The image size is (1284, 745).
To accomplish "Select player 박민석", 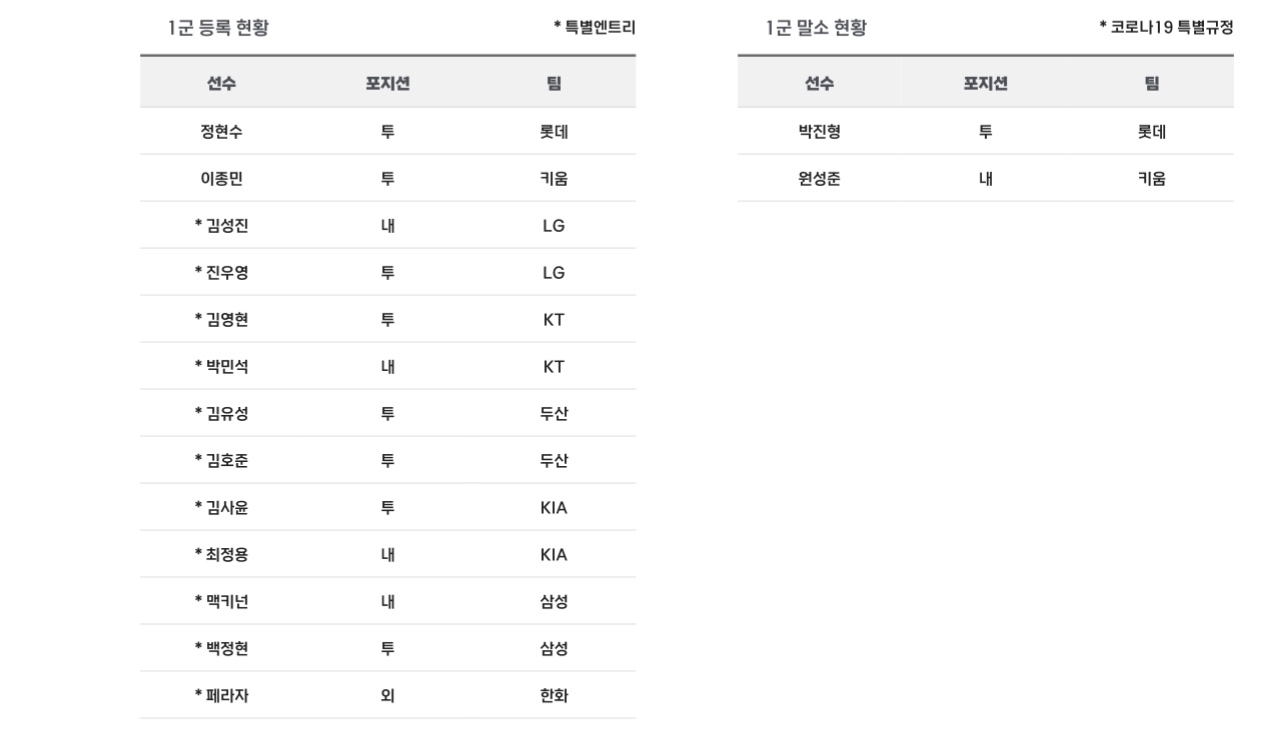I will coord(221,366).
